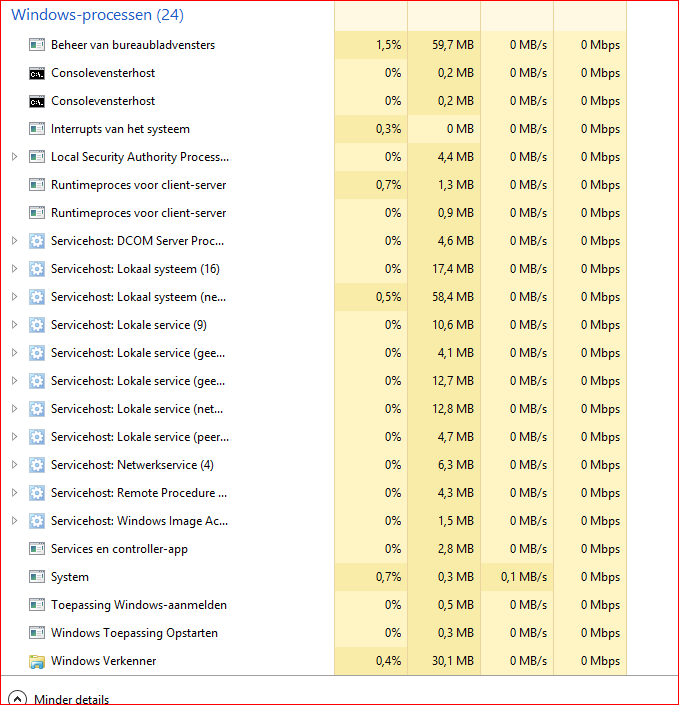
Task: Click the Minder details link
Action: coord(71,699)
